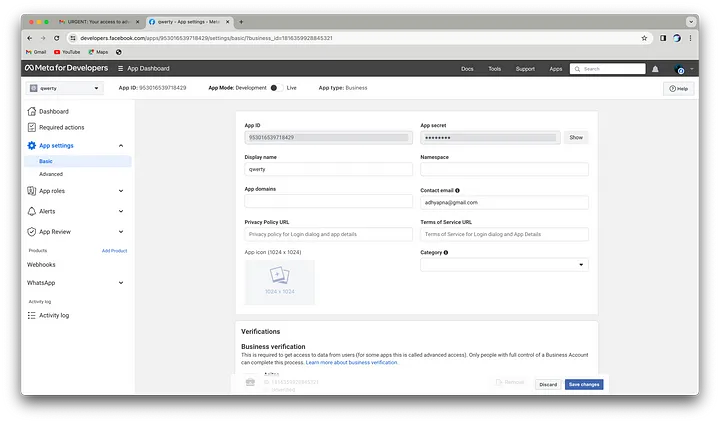Click the App settings gear icon

tap(32, 146)
